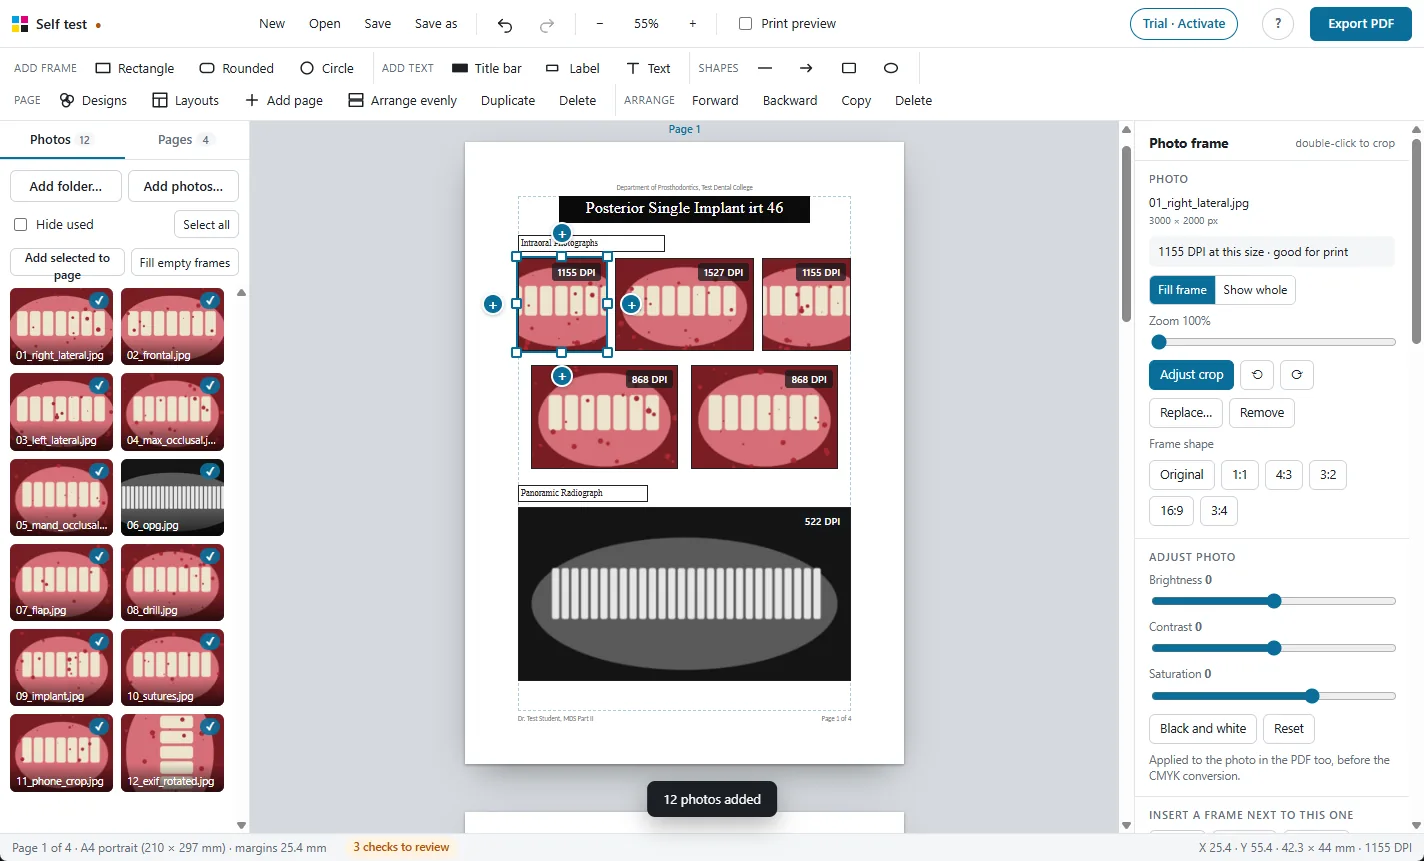Viewport: 1424px width, 861px height.
Task: Open page Designs
Action: pos(93,100)
